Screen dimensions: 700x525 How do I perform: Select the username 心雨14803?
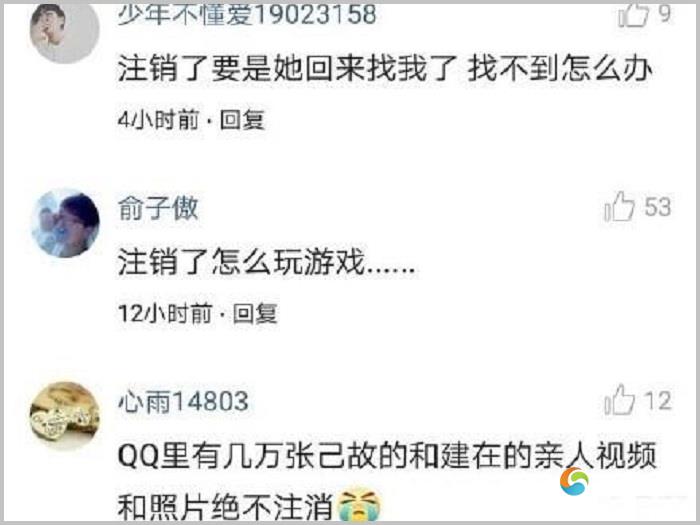tap(183, 401)
